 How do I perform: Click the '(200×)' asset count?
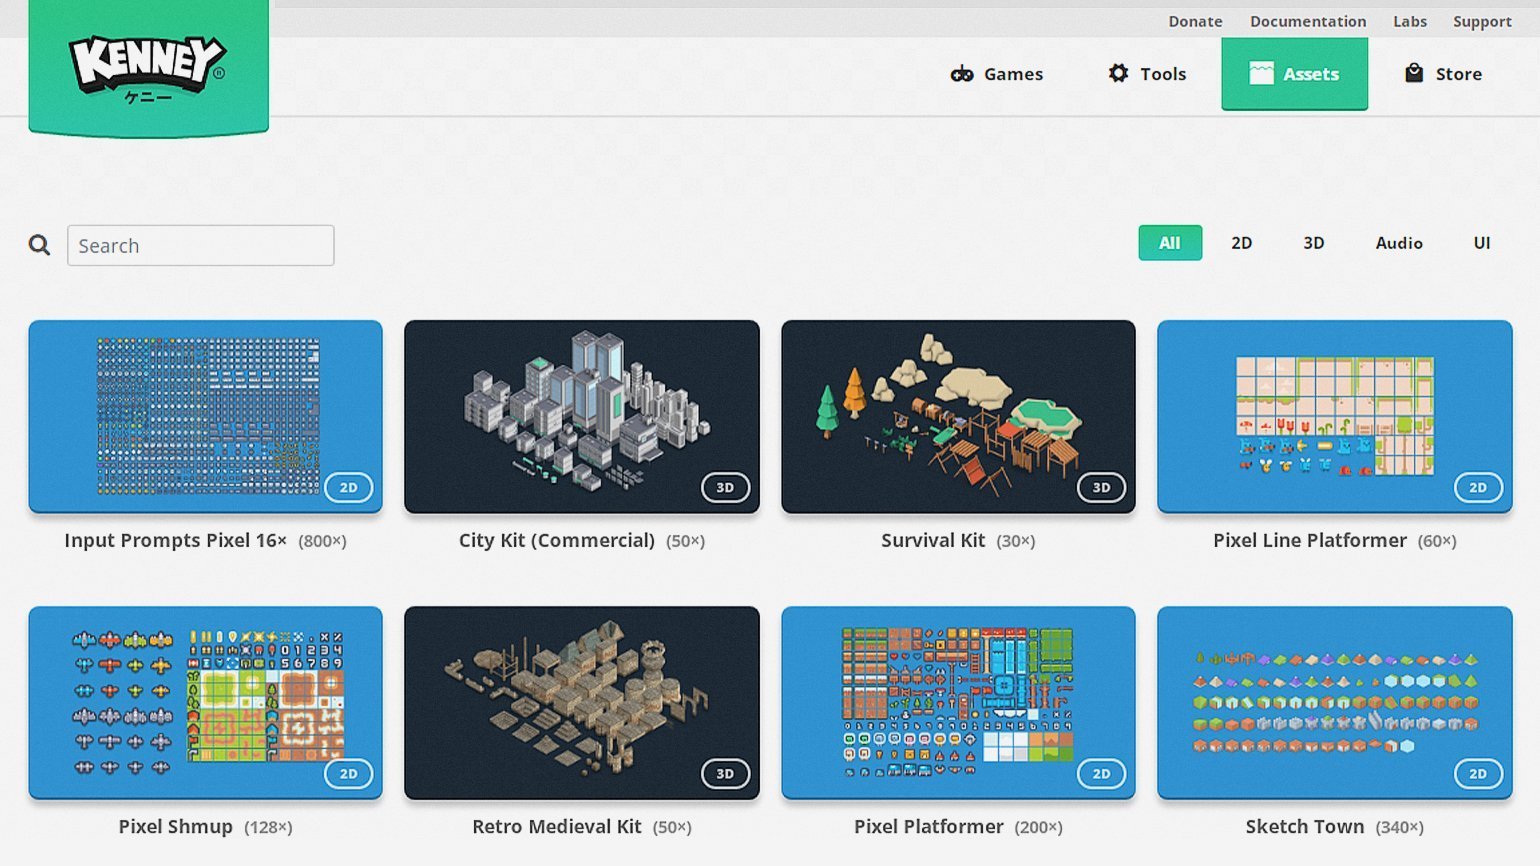tap(1039, 827)
